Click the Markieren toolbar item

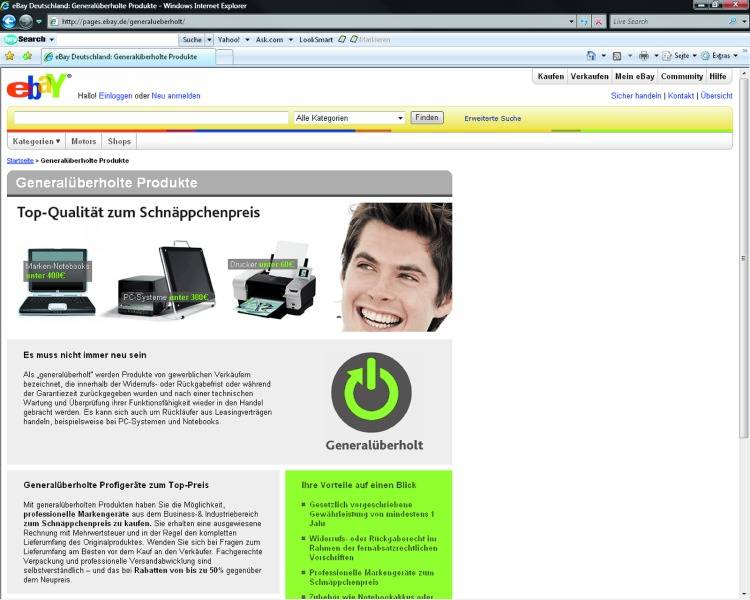370,40
